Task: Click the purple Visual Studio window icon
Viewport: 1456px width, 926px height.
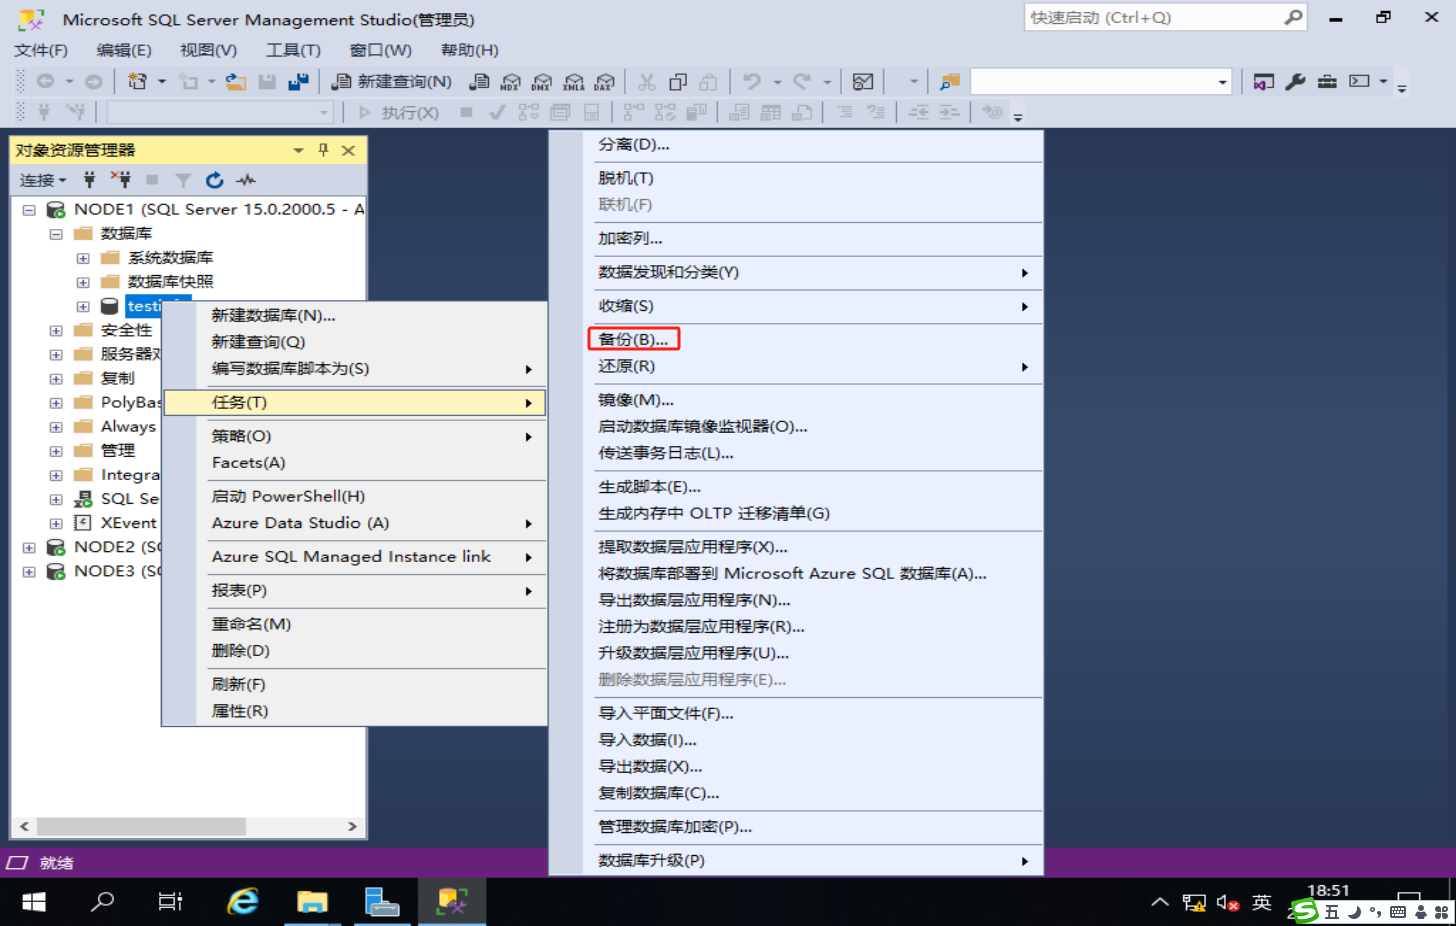Action: point(1264,82)
